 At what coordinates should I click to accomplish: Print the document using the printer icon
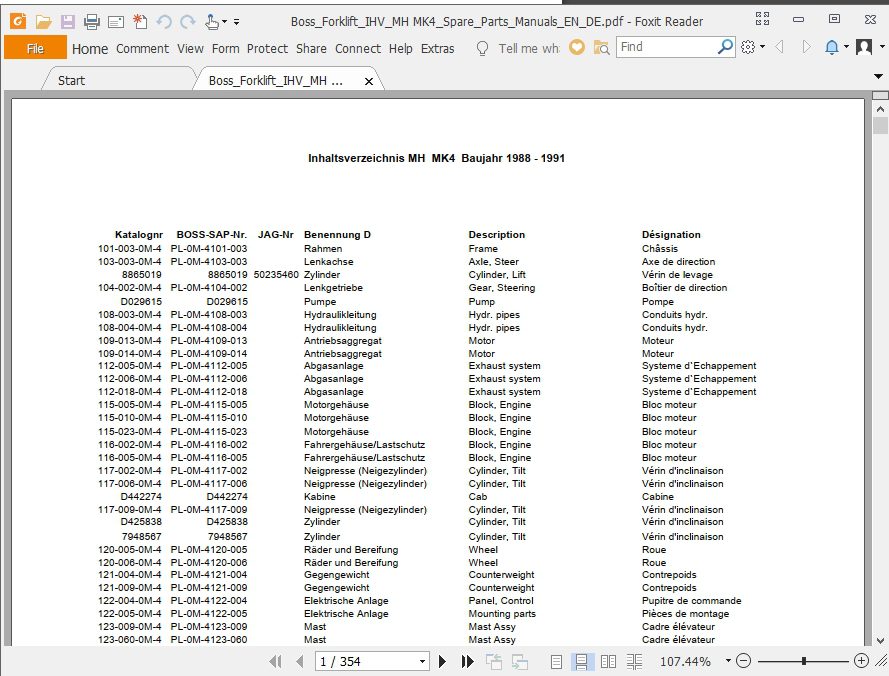pos(91,22)
